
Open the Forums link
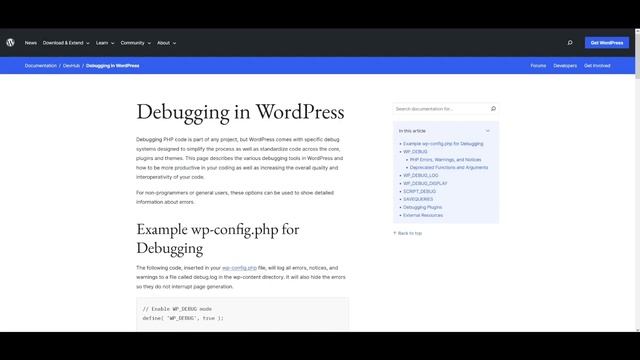tap(538, 66)
